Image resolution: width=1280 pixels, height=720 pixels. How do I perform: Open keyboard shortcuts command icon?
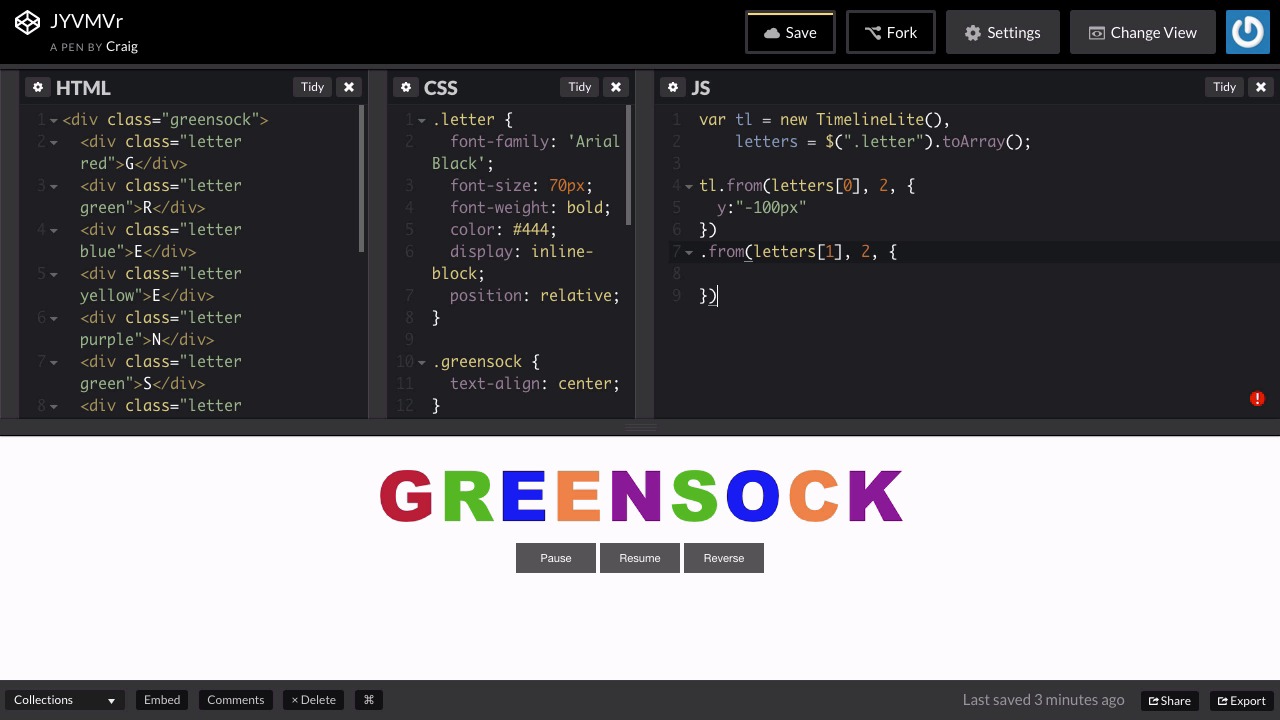368,700
